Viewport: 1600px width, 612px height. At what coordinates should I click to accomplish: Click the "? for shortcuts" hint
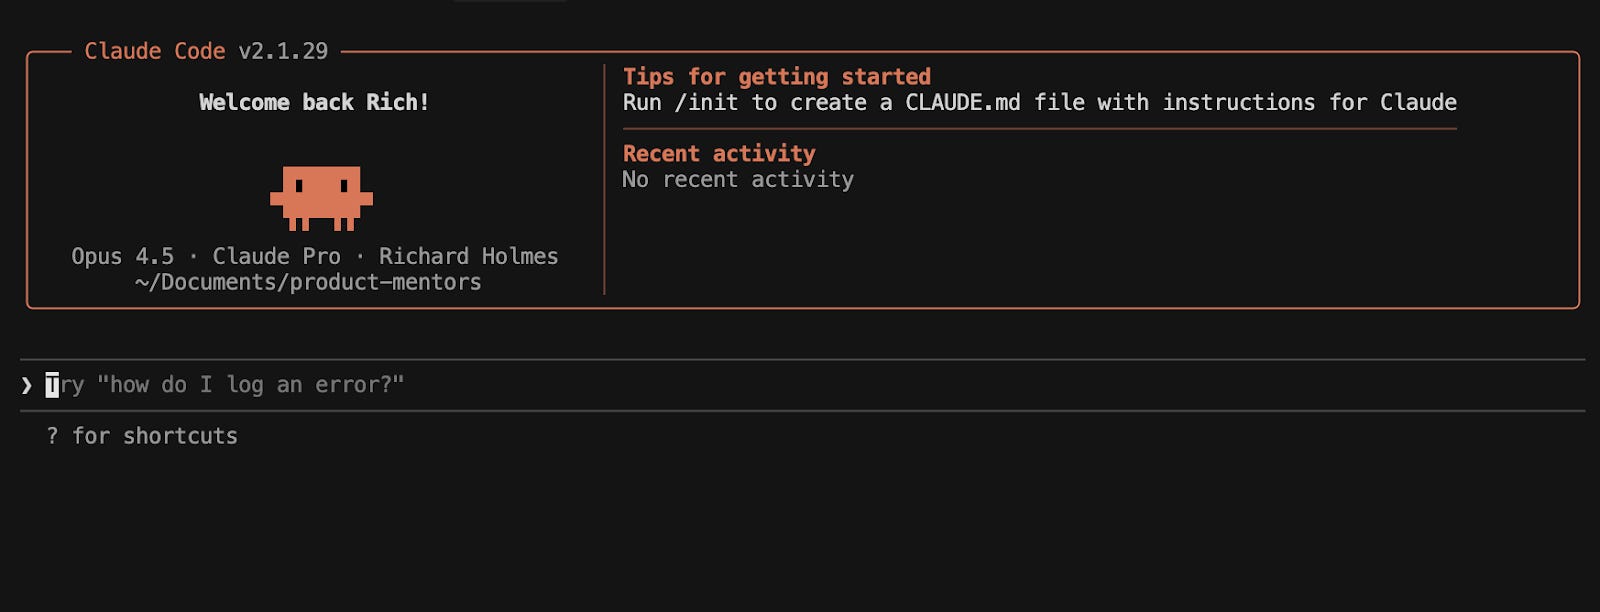(142, 436)
